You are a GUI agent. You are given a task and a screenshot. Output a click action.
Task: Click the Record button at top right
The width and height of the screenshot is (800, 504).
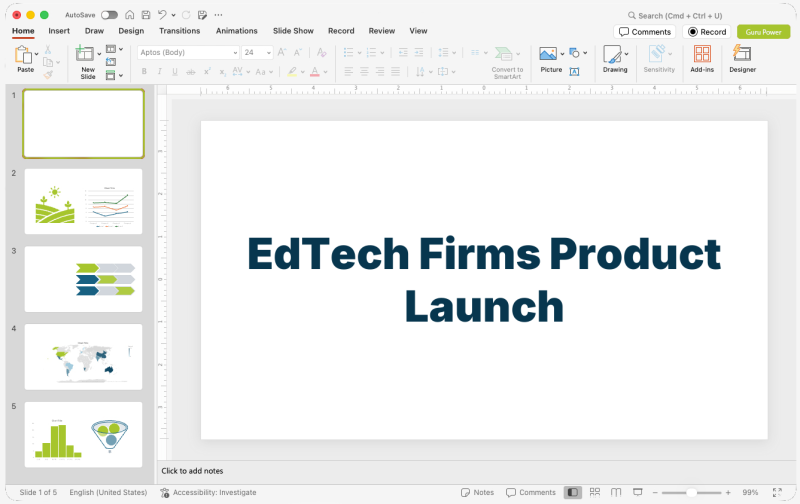707,32
